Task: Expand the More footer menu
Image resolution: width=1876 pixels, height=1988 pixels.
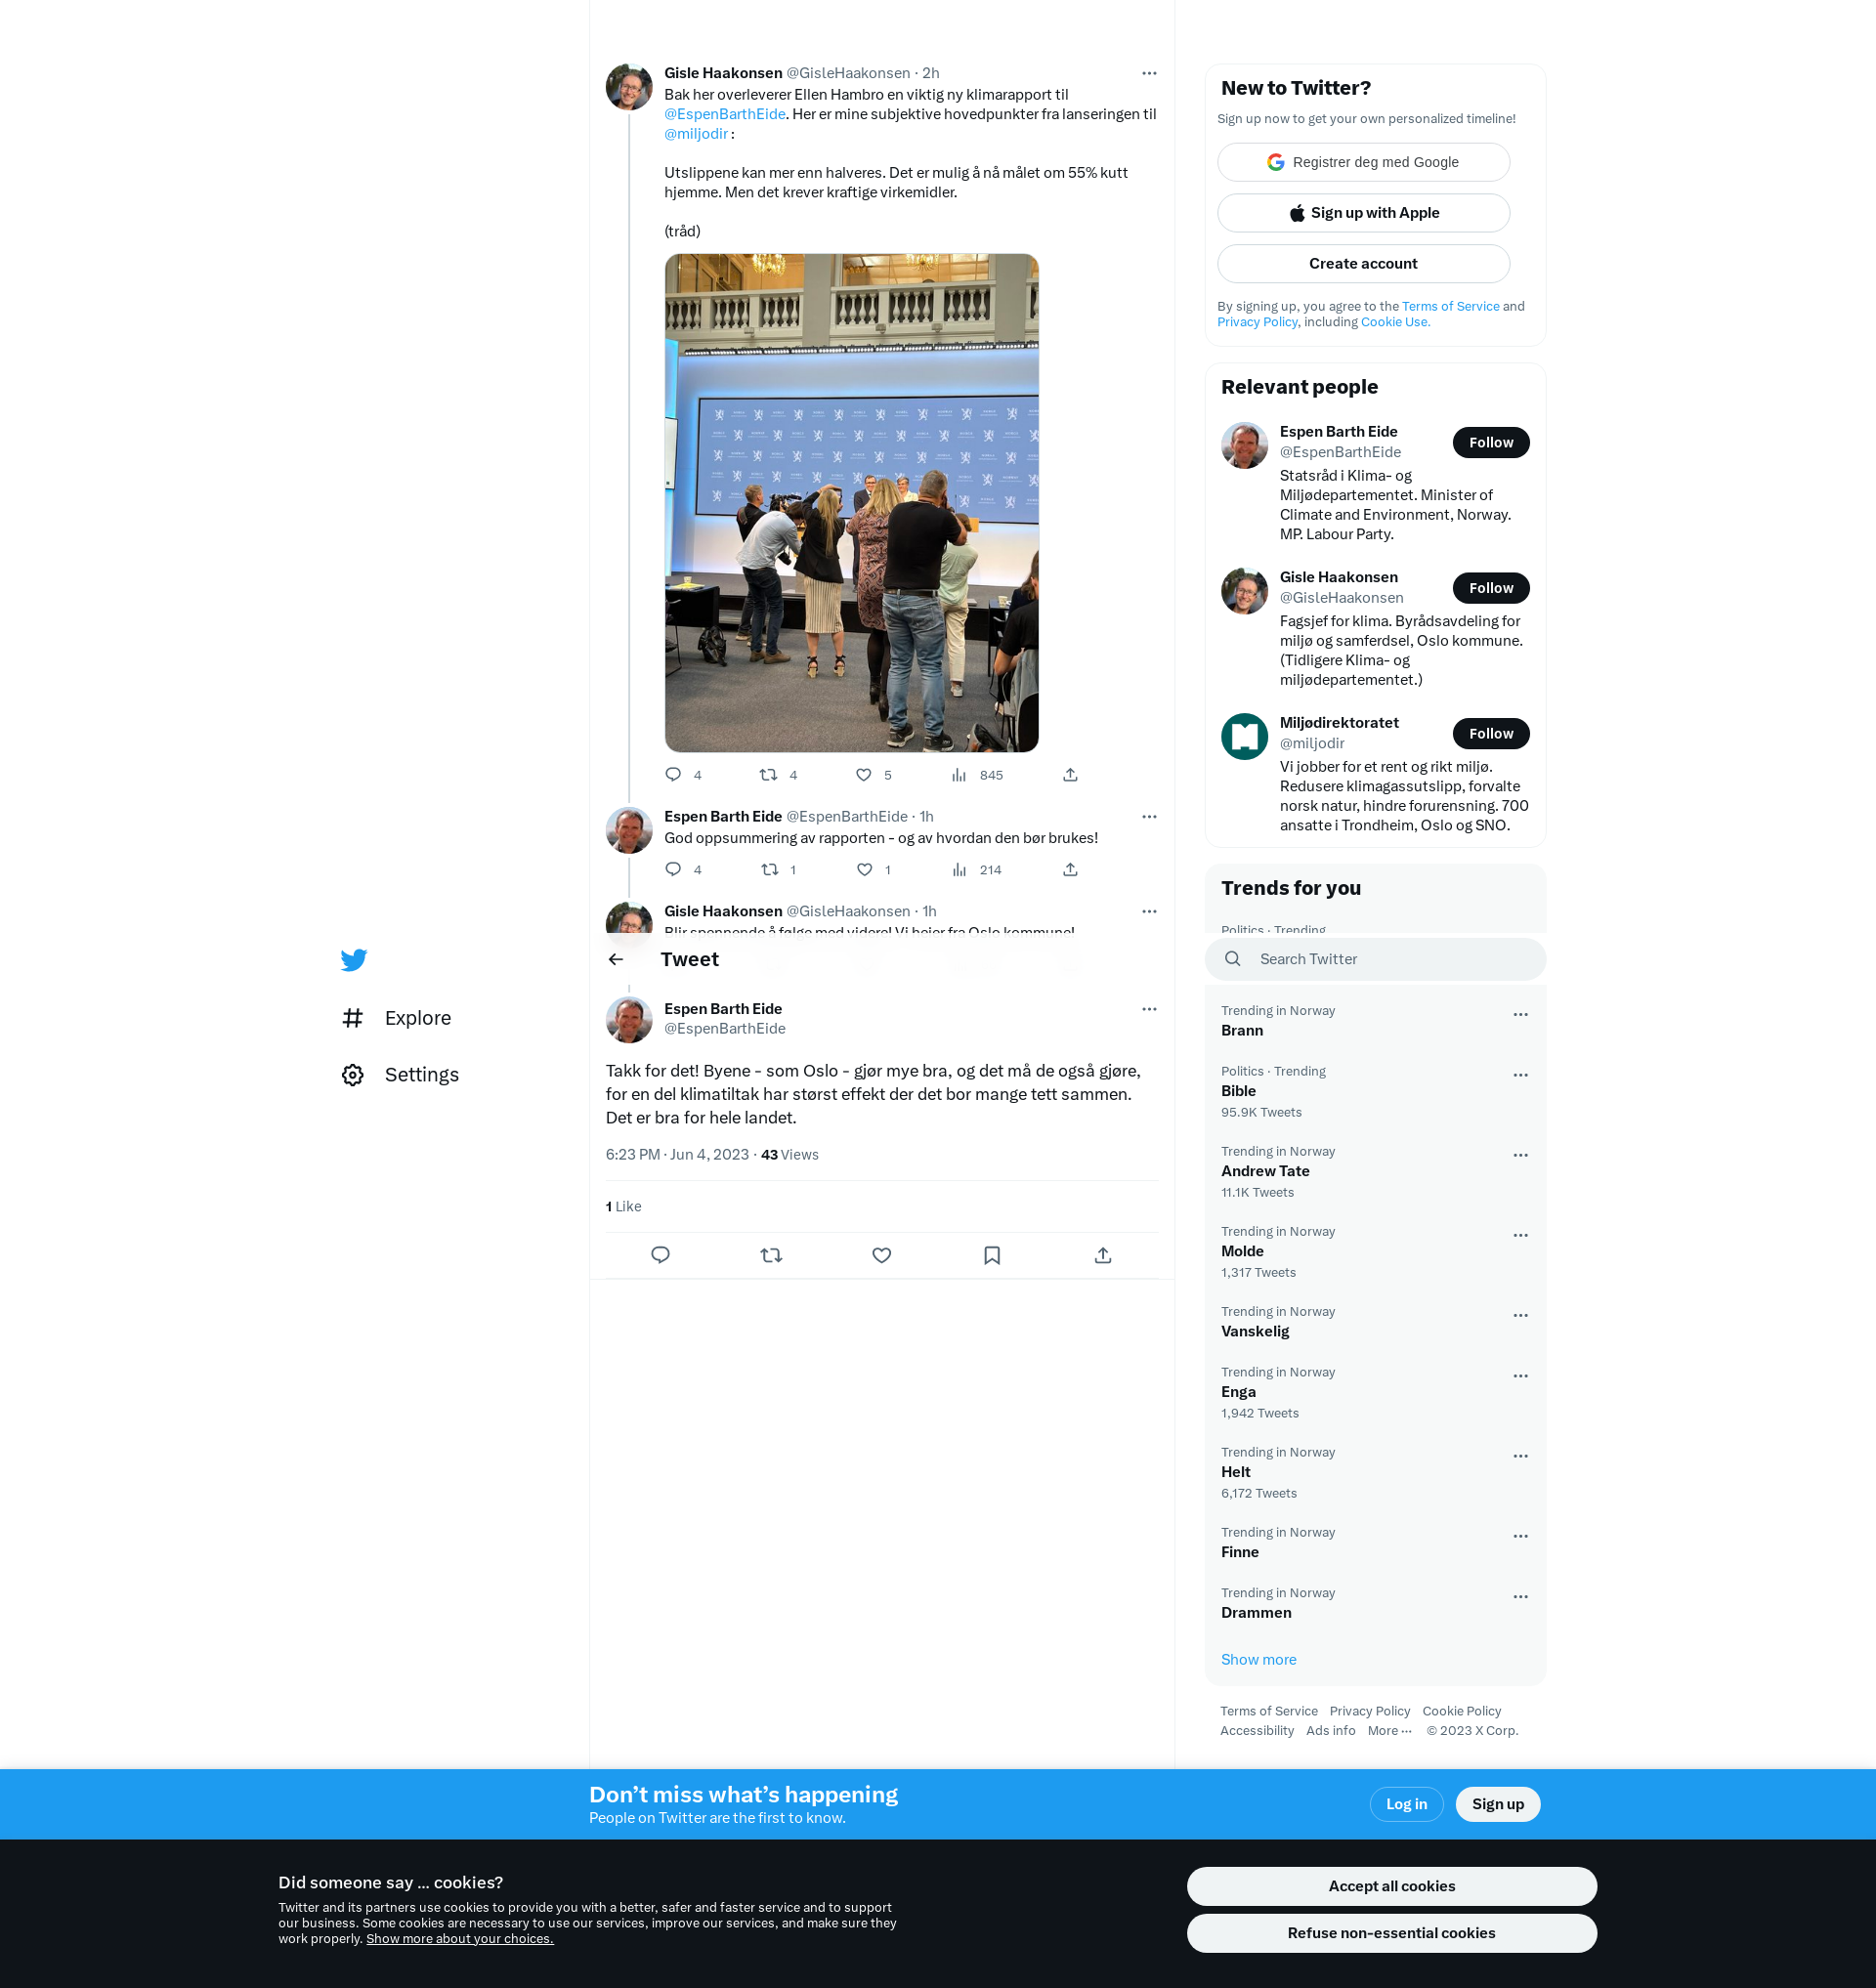Action: pyautogui.click(x=1389, y=1731)
